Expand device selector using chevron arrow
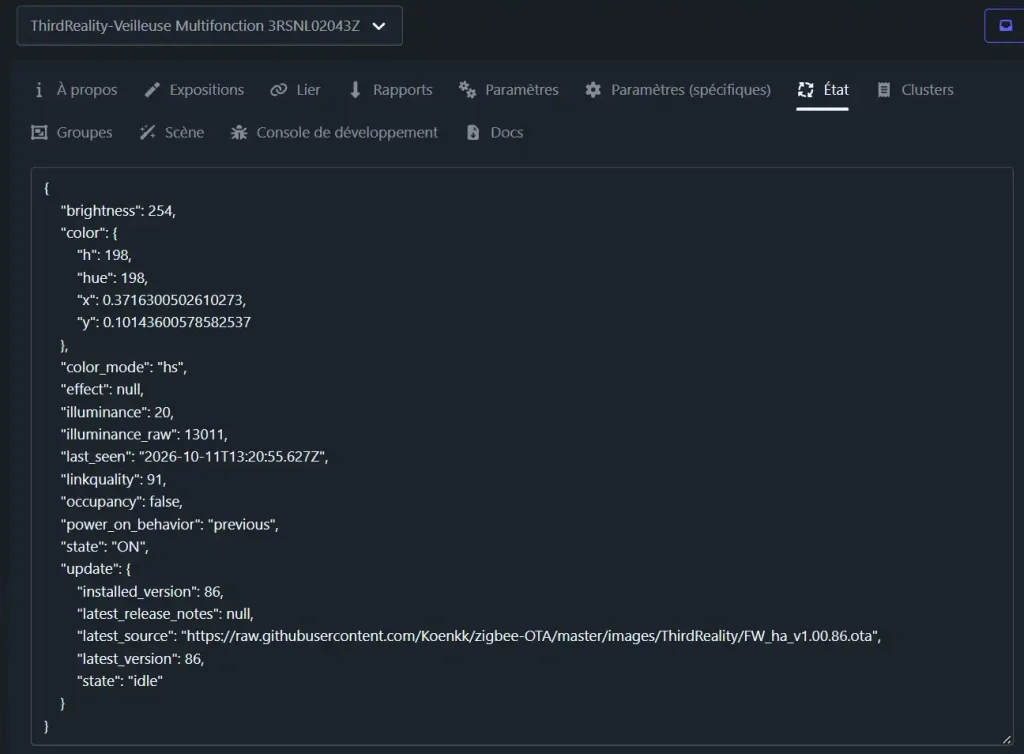1024x754 pixels. (x=379, y=27)
